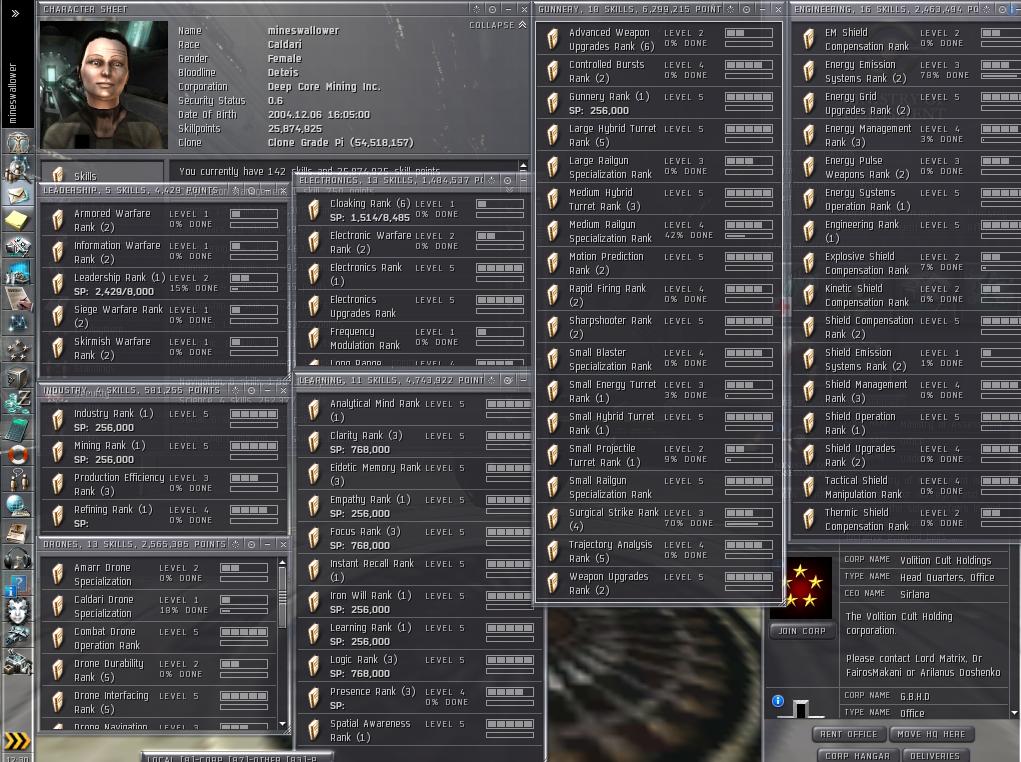
Task: Click the Join Corp button
Action: (802, 631)
